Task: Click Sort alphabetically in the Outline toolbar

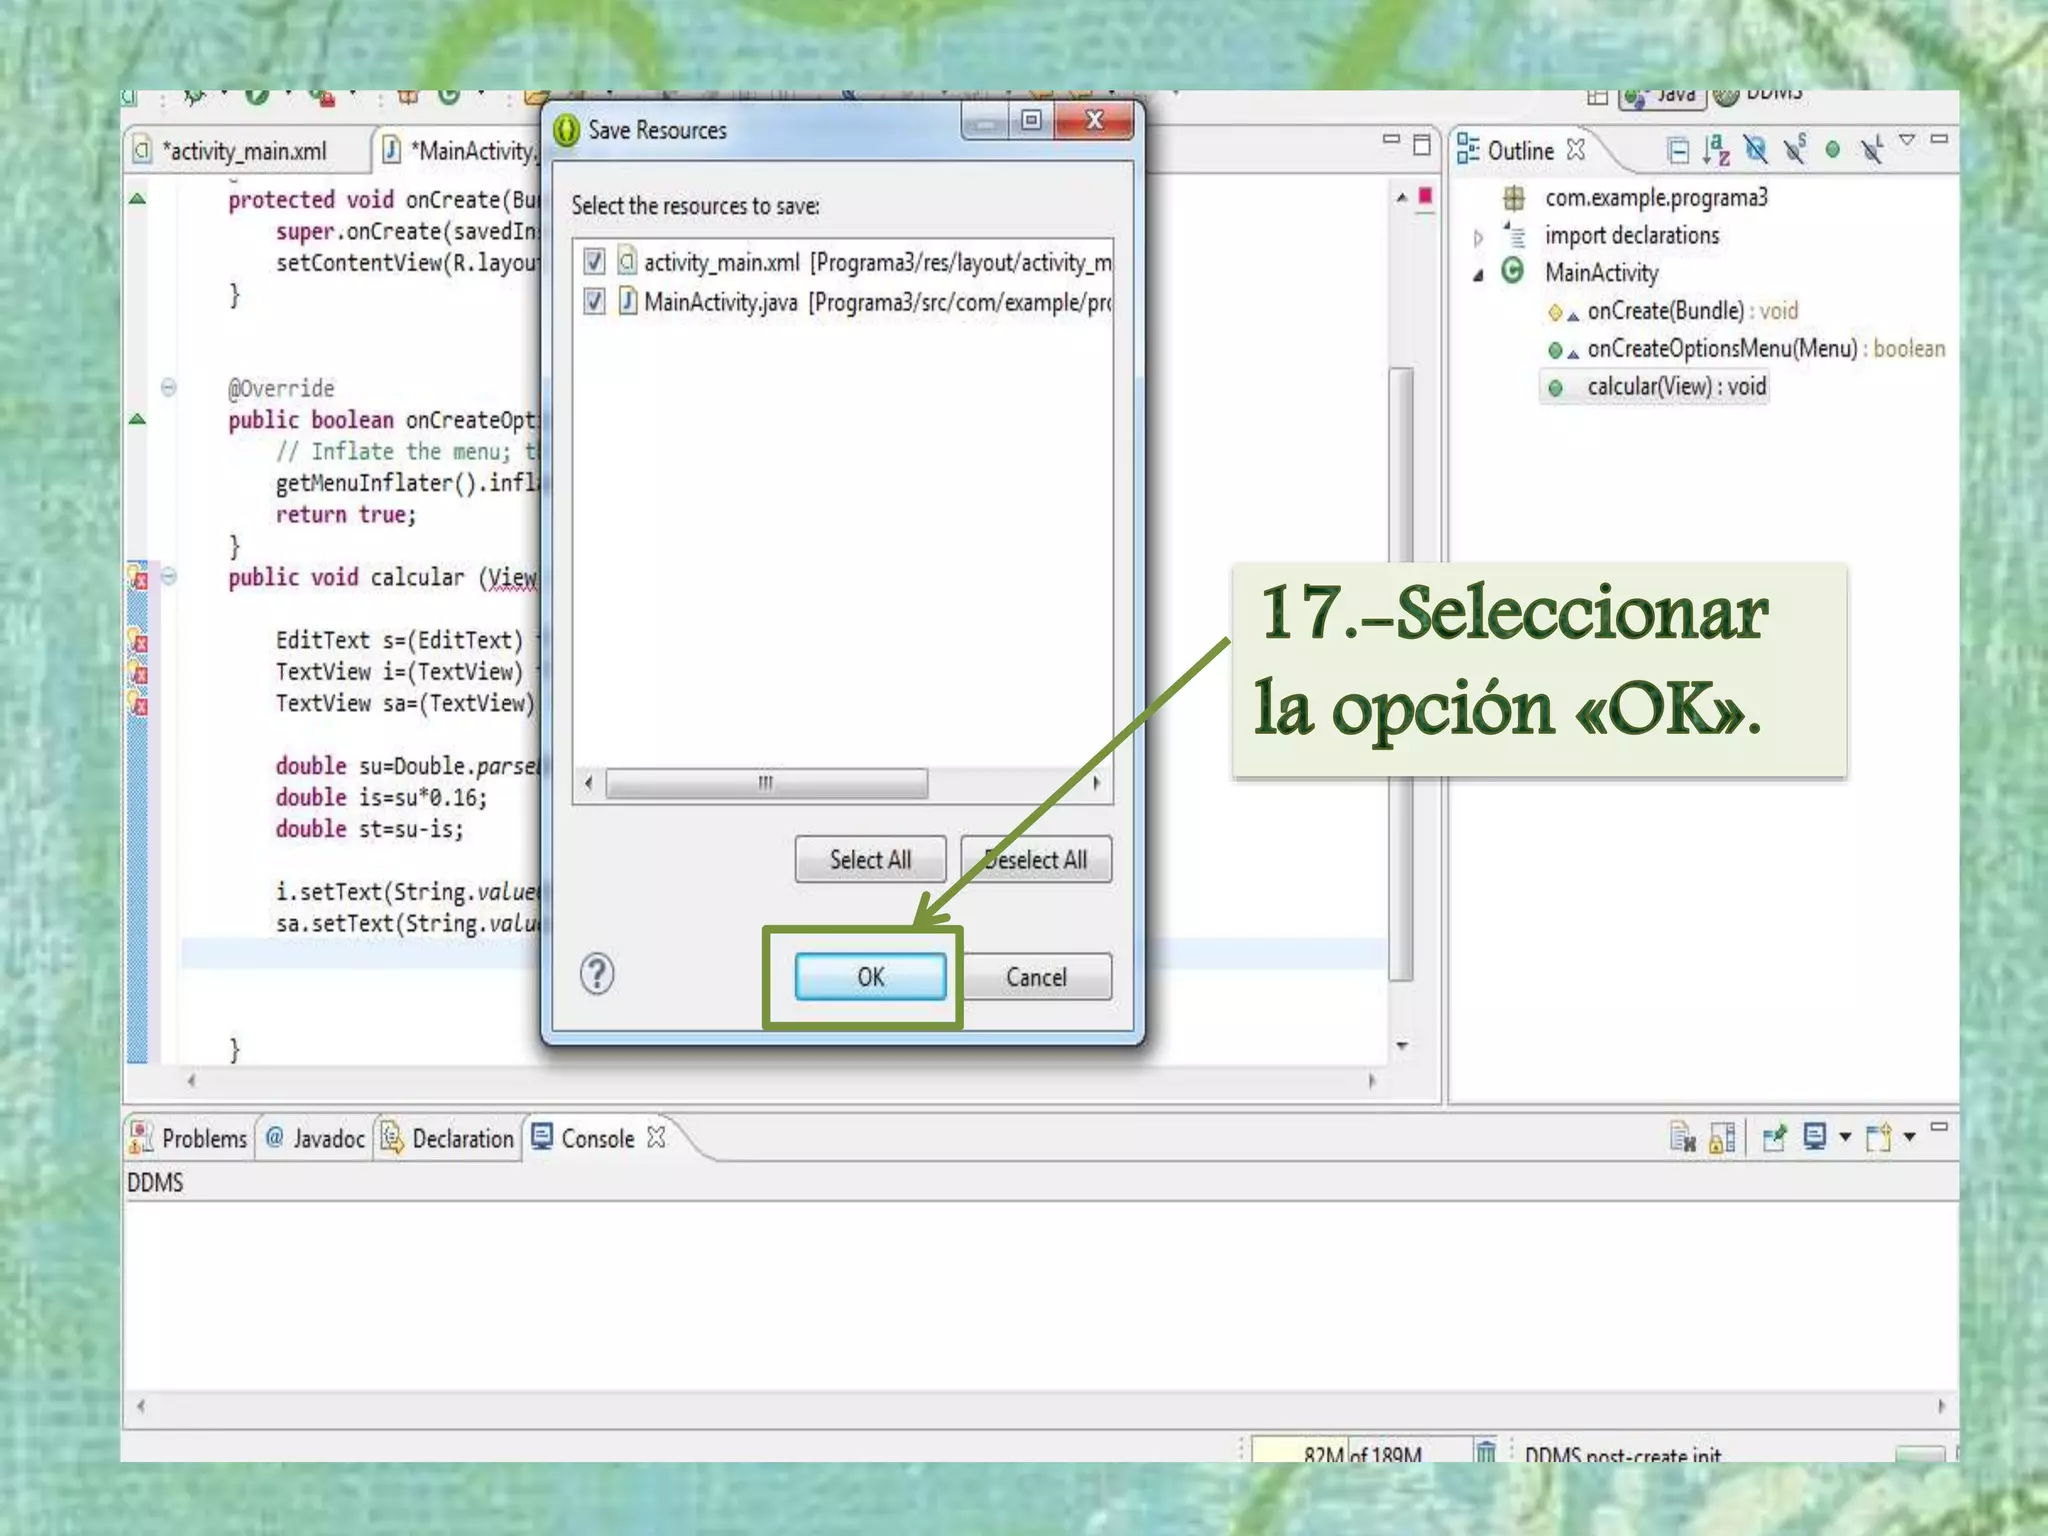Action: point(1716,150)
